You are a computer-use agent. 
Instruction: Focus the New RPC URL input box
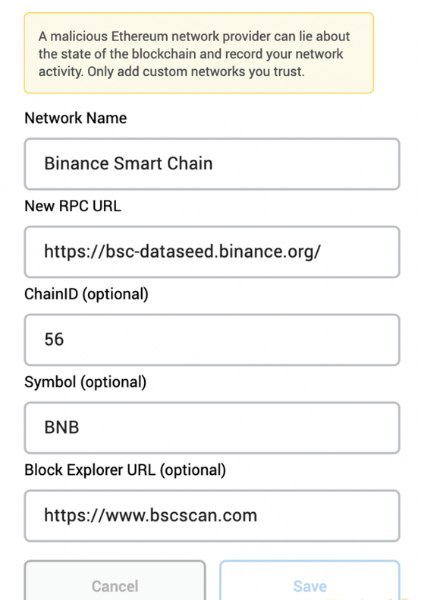pyautogui.click(x=212, y=252)
